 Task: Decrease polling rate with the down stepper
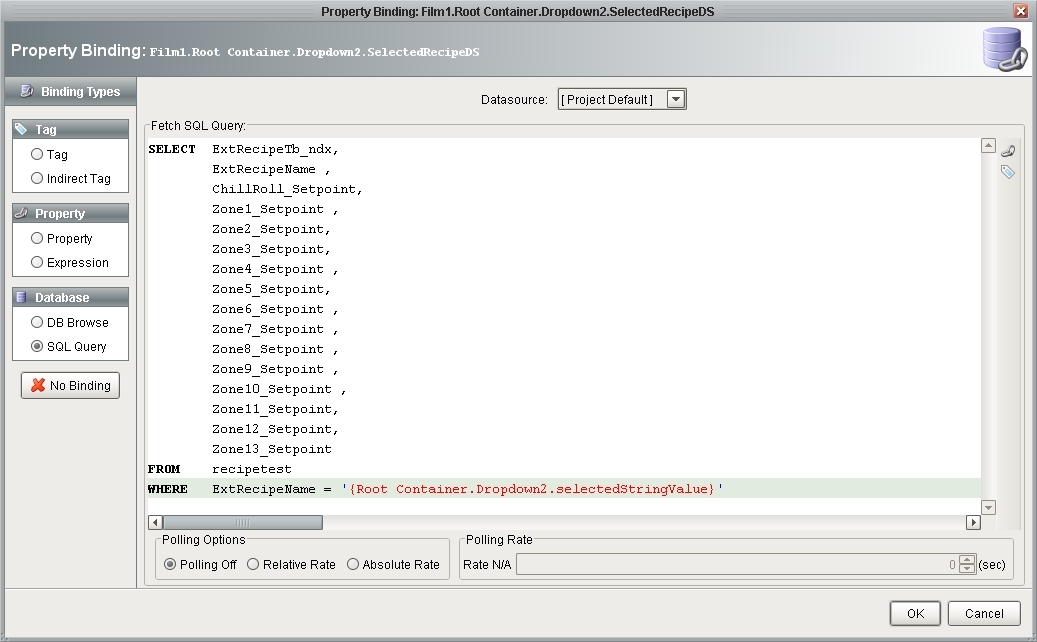(967, 569)
